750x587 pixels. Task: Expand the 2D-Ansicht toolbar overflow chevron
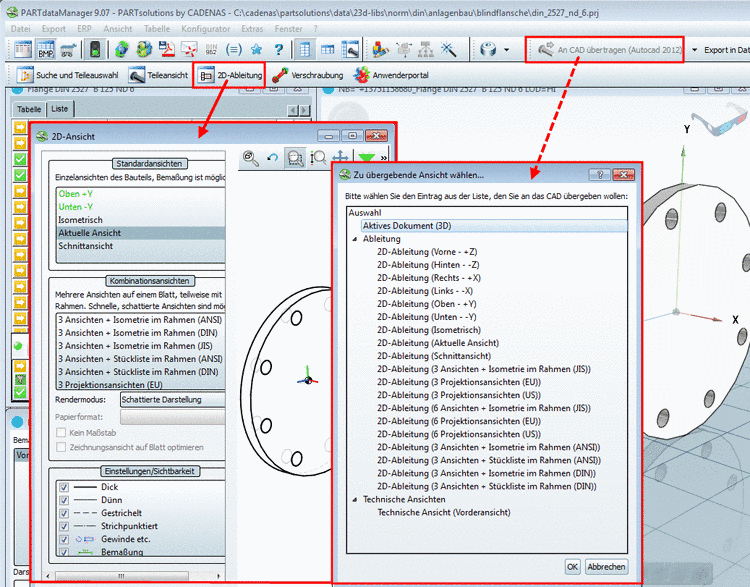click(384, 157)
